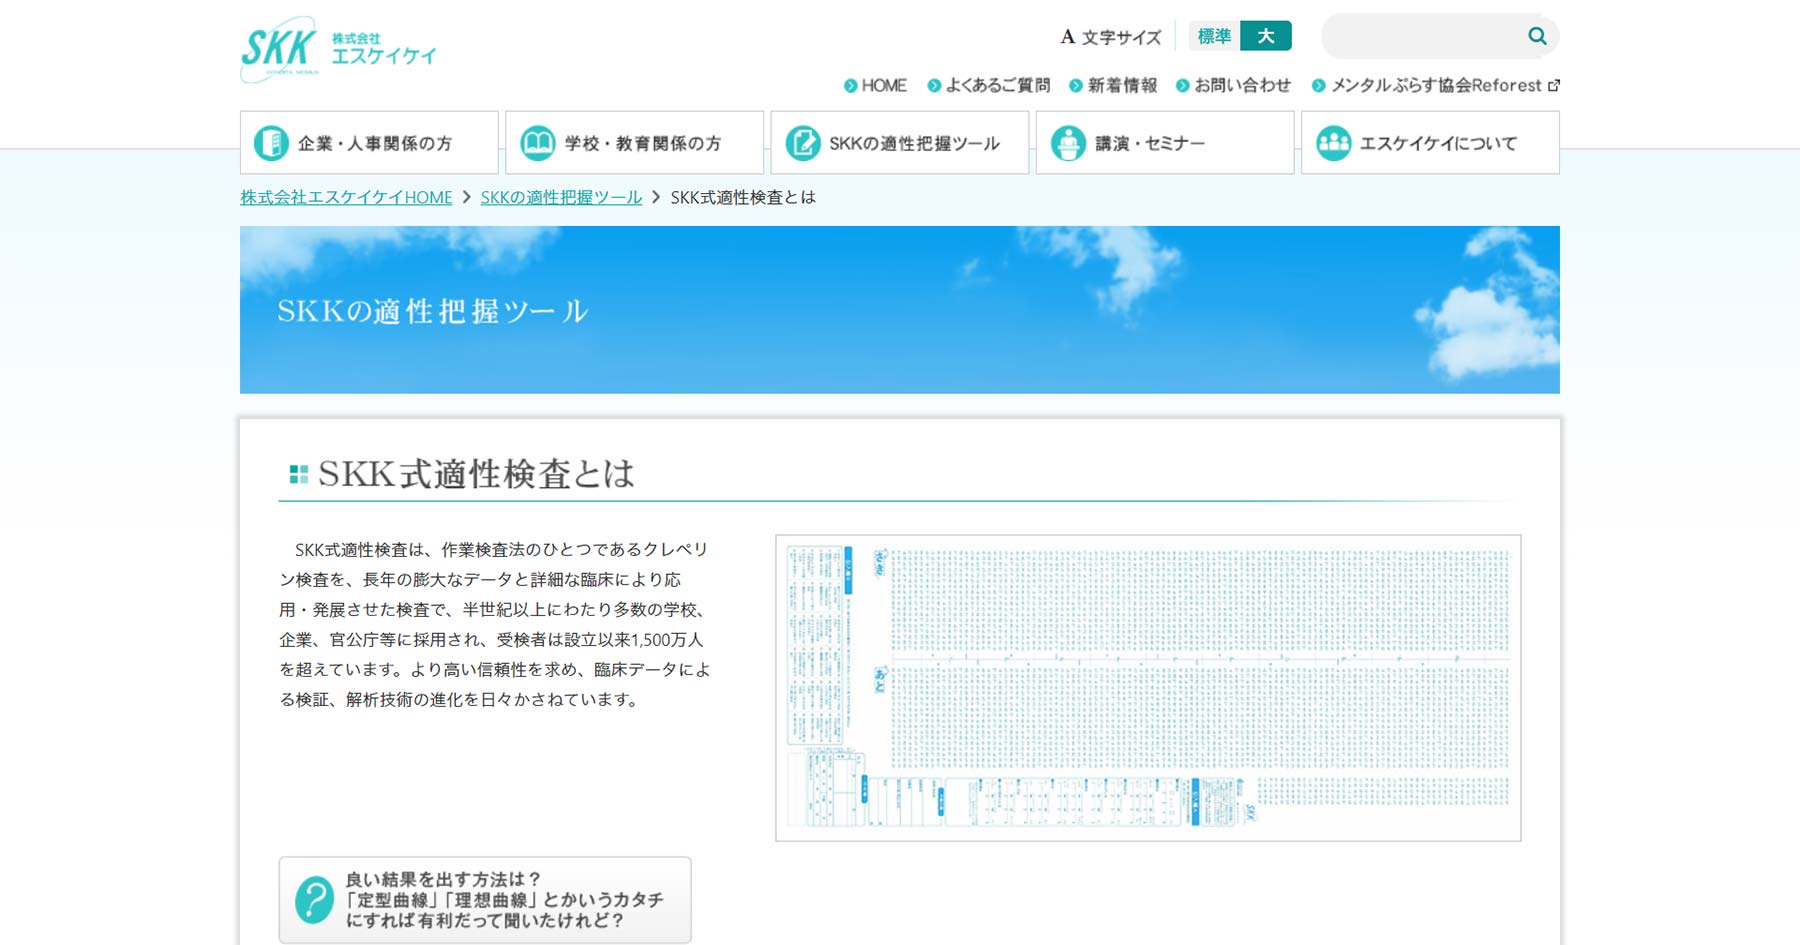Click bullet icon next to 新着情報
This screenshot has width=1800, height=945.
point(1076,86)
